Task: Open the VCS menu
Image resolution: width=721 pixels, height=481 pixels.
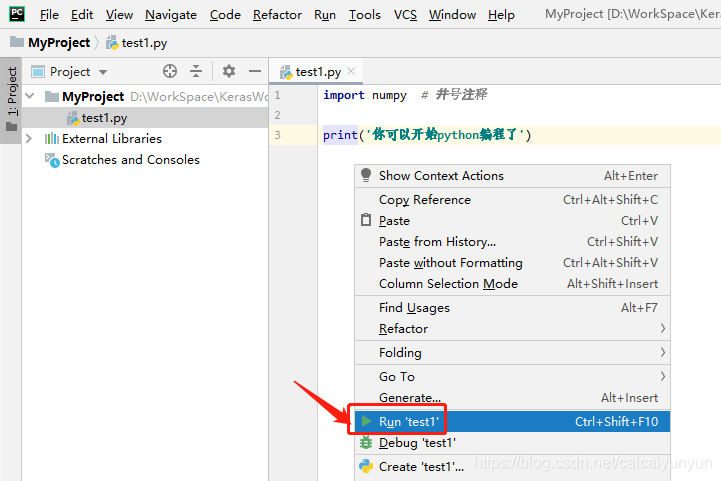Action: coord(405,15)
